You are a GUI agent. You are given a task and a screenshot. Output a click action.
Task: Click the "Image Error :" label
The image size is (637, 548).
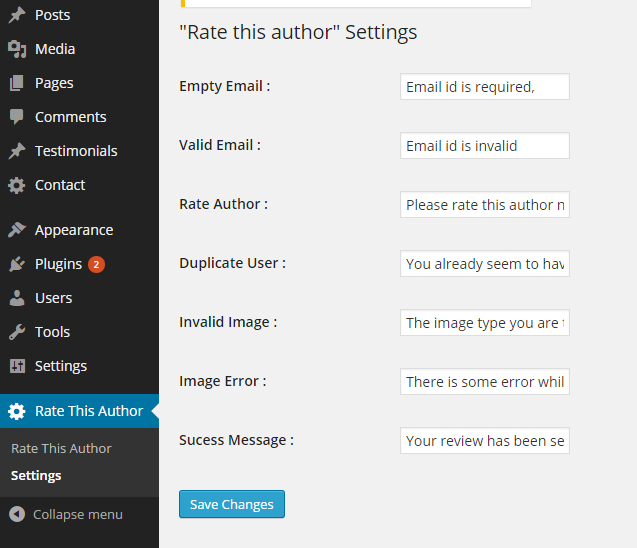223,381
